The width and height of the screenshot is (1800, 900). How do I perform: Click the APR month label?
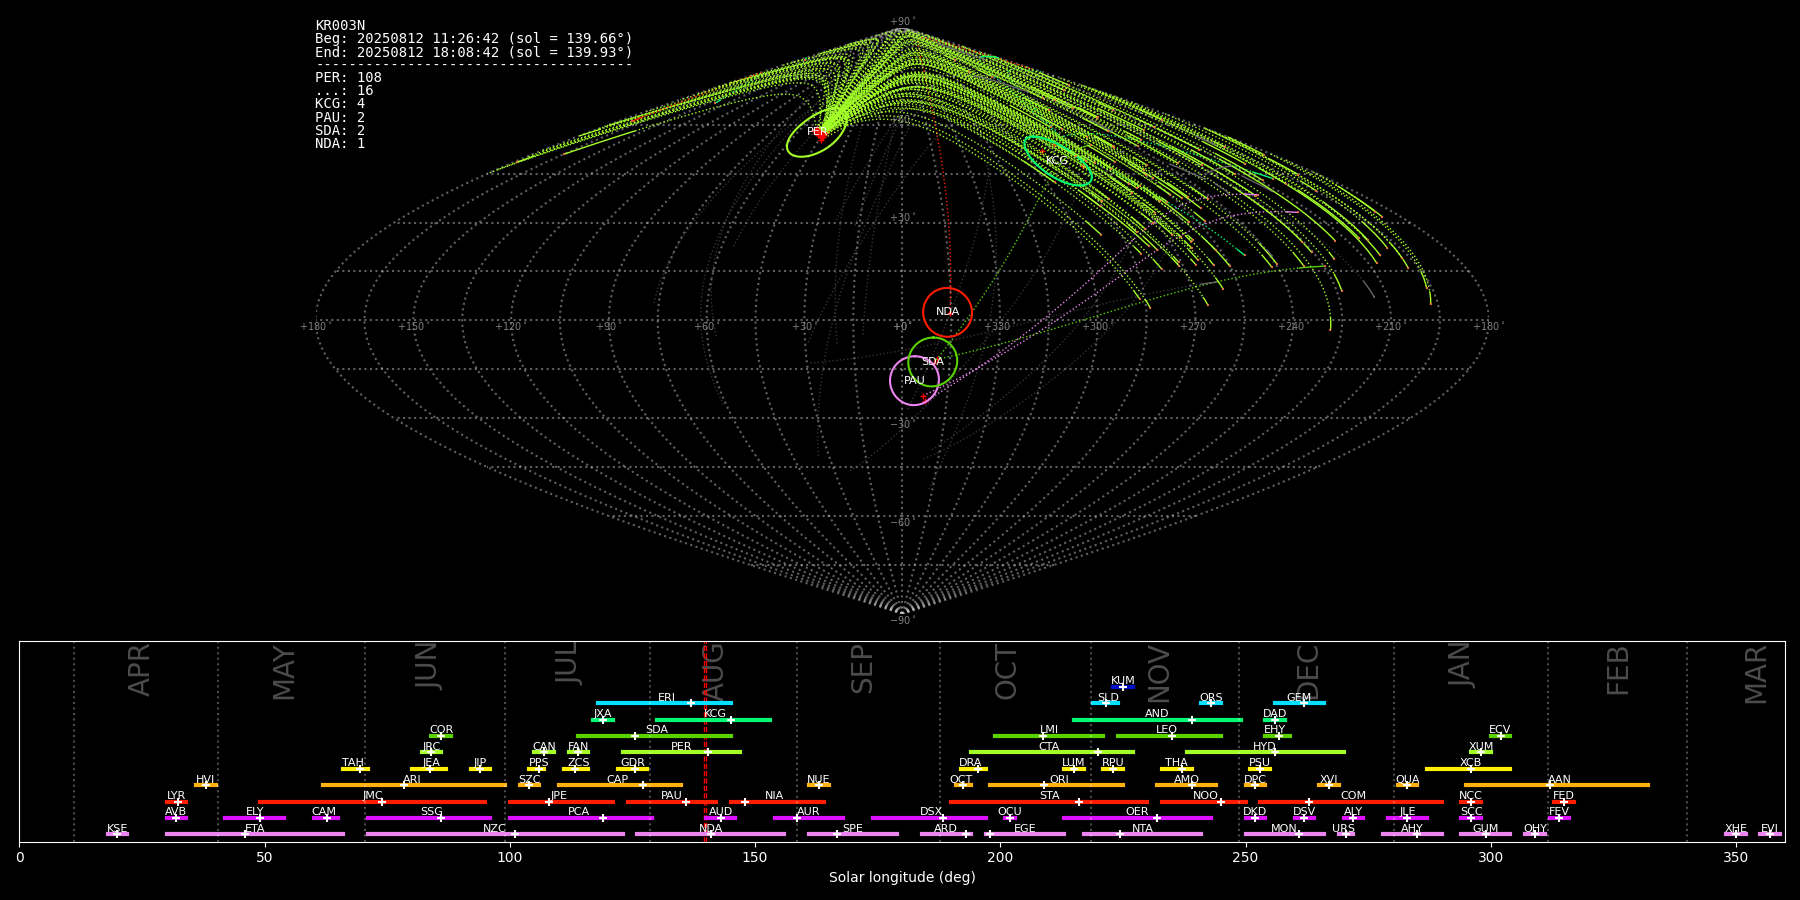coord(139,670)
